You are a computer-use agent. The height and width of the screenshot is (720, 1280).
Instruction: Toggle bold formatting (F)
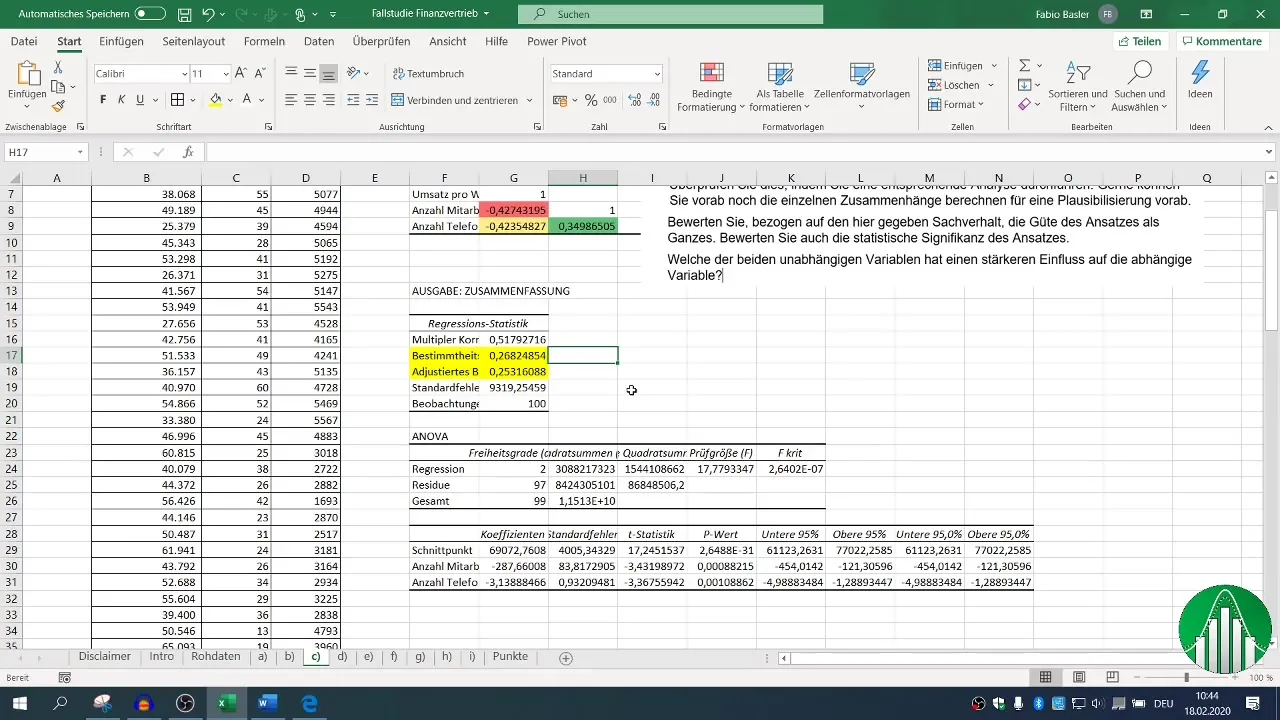[x=103, y=100]
